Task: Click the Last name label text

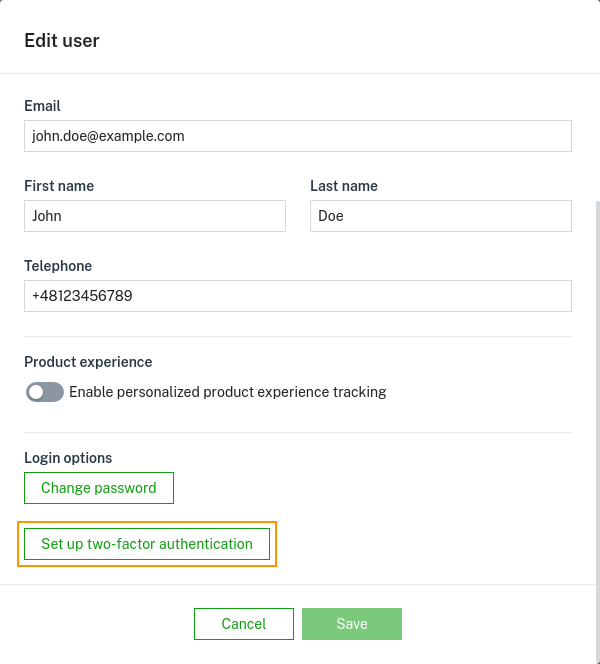Action: point(344,186)
